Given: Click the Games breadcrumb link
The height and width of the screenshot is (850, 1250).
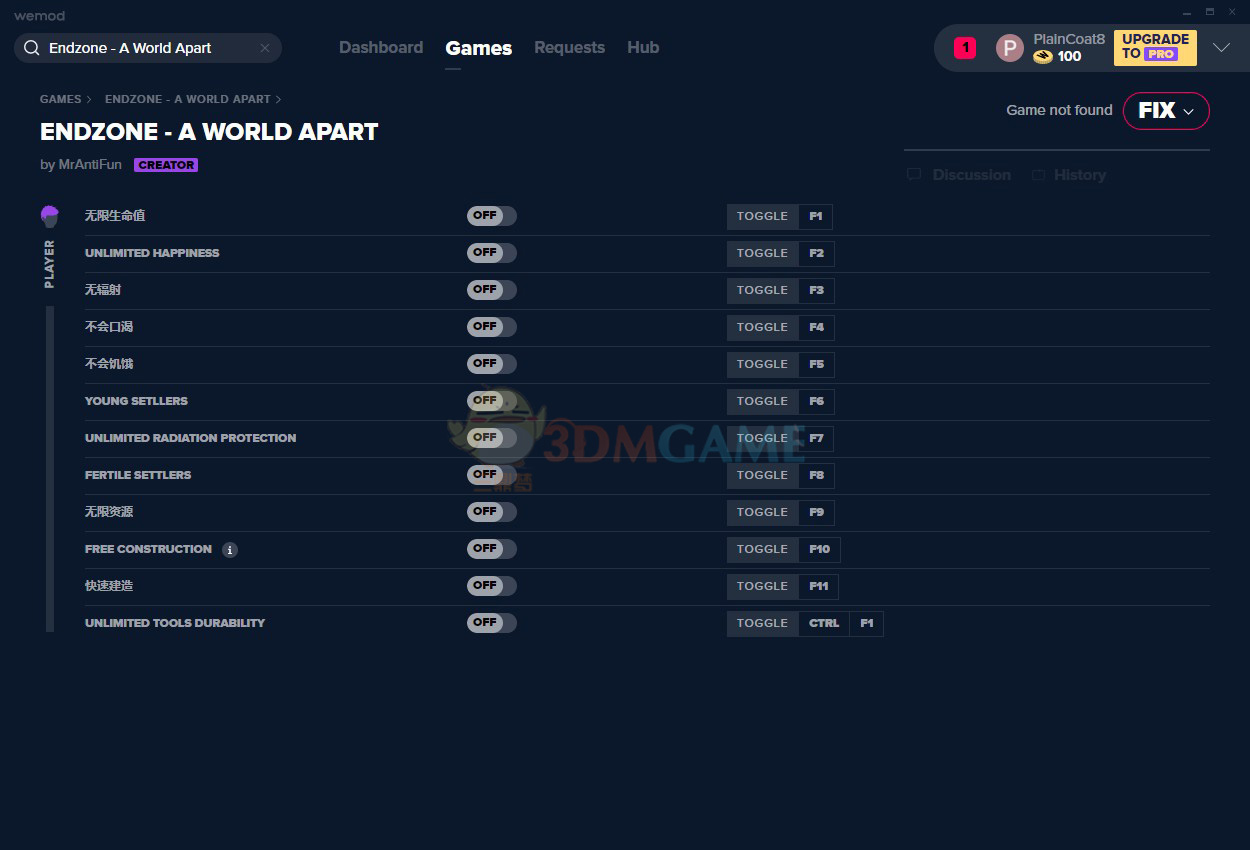Looking at the screenshot, I should (x=60, y=99).
